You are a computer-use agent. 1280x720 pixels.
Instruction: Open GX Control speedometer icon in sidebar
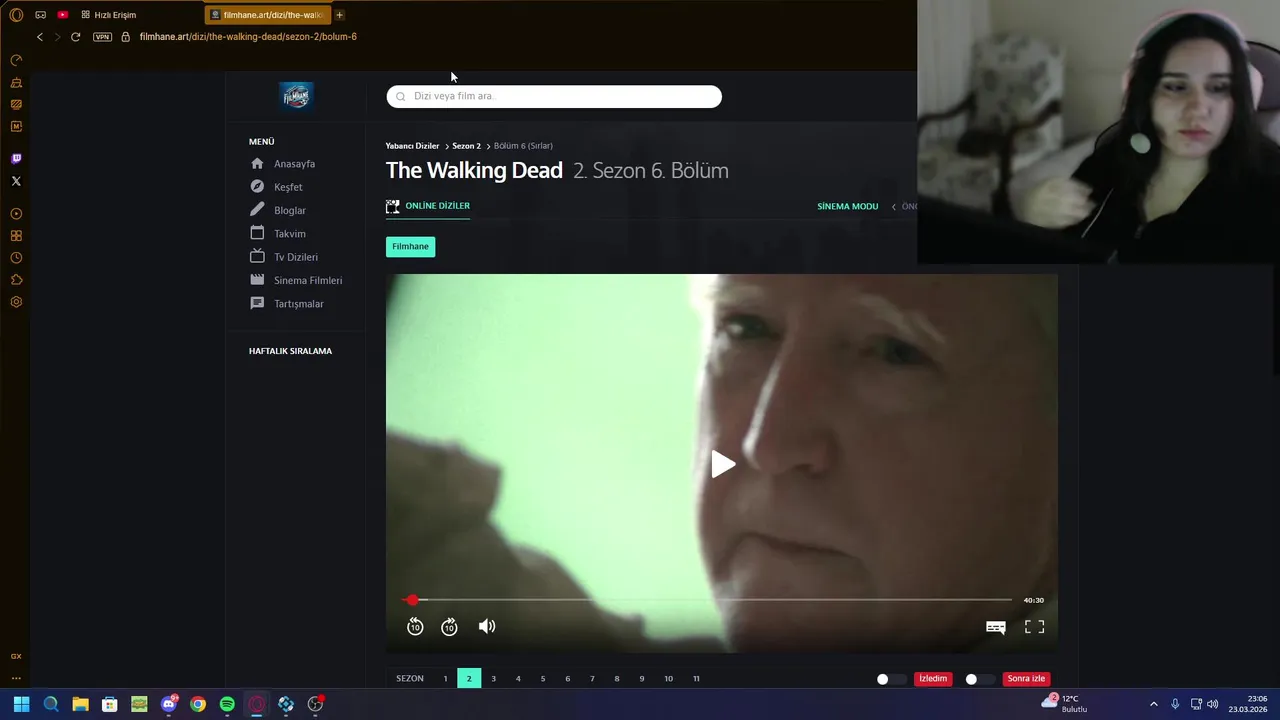(16, 60)
